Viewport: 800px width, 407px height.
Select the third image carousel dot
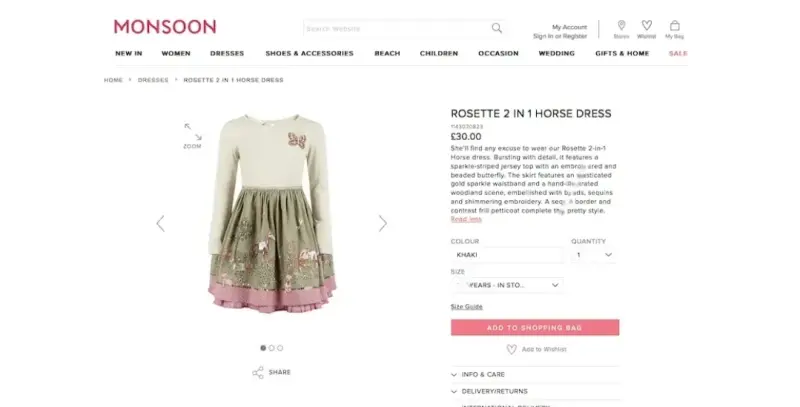coord(280,348)
